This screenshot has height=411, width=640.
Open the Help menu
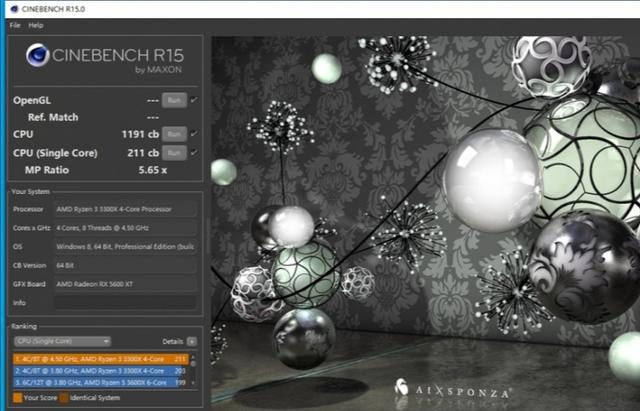[36, 24]
